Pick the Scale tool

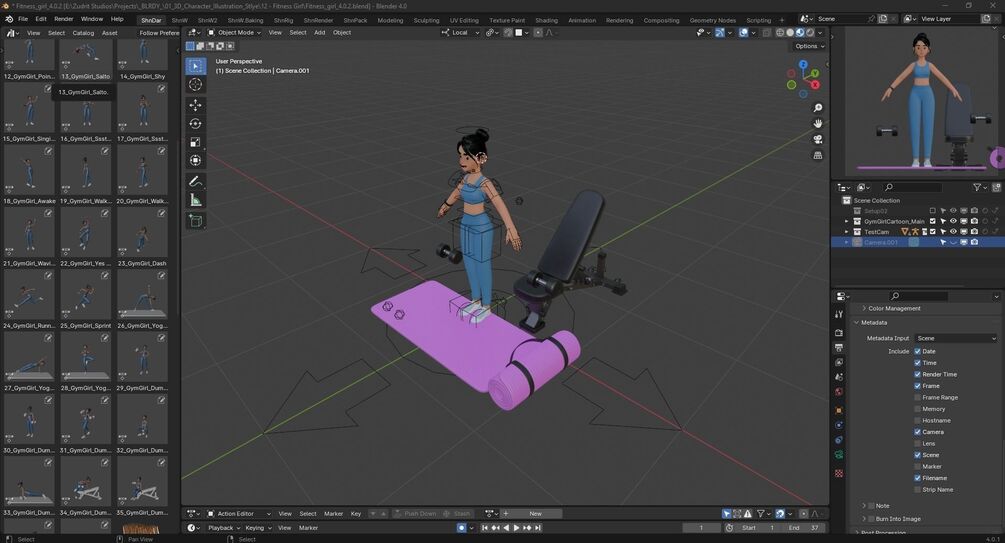tap(195, 142)
